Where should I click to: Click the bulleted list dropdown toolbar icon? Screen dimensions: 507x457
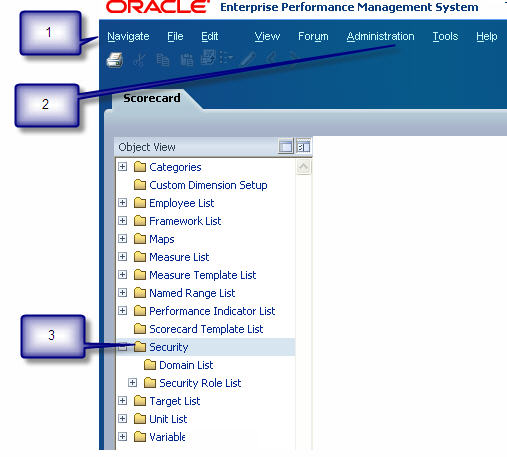tap(226, 58)
